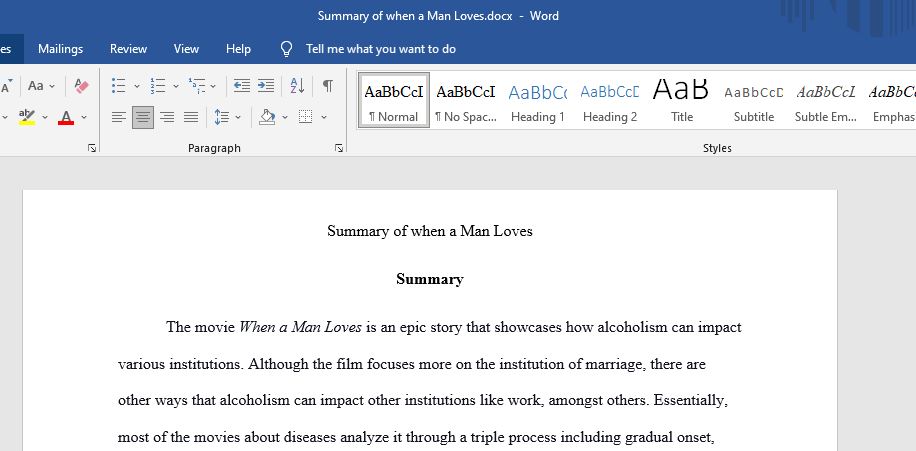916x451 pixels.
Task: Apply the red font color
Action: click(x=66, y=117)
